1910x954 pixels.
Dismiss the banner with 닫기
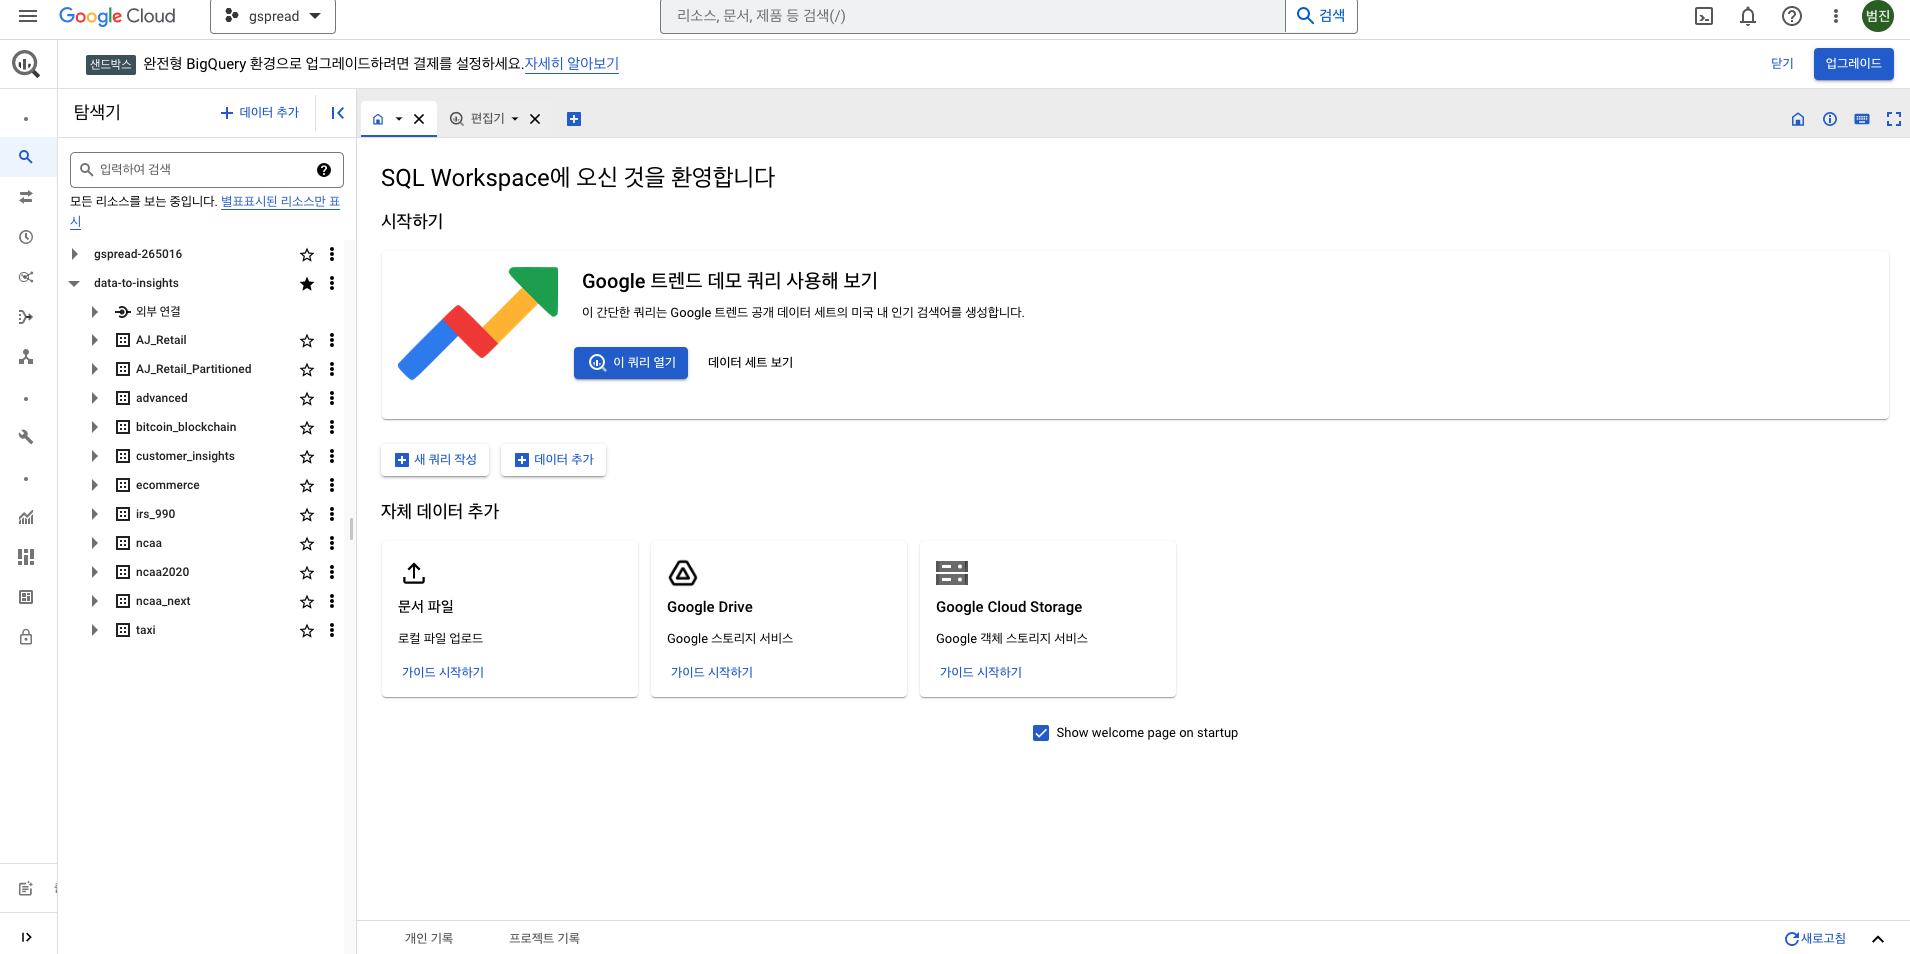coord(1782,64)
